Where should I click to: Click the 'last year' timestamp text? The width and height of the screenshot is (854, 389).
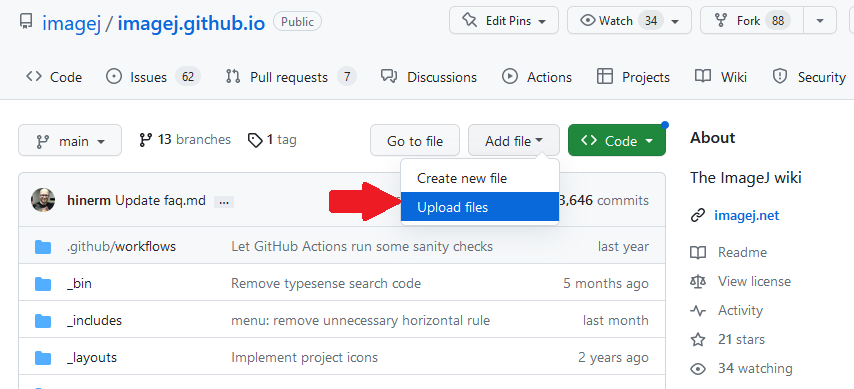pos(623,246)
